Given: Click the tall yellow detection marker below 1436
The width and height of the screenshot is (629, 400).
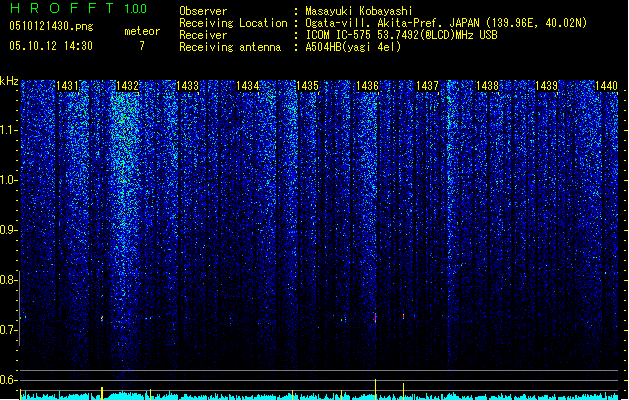Looking at the screenshot, I should tap(375, 389).
